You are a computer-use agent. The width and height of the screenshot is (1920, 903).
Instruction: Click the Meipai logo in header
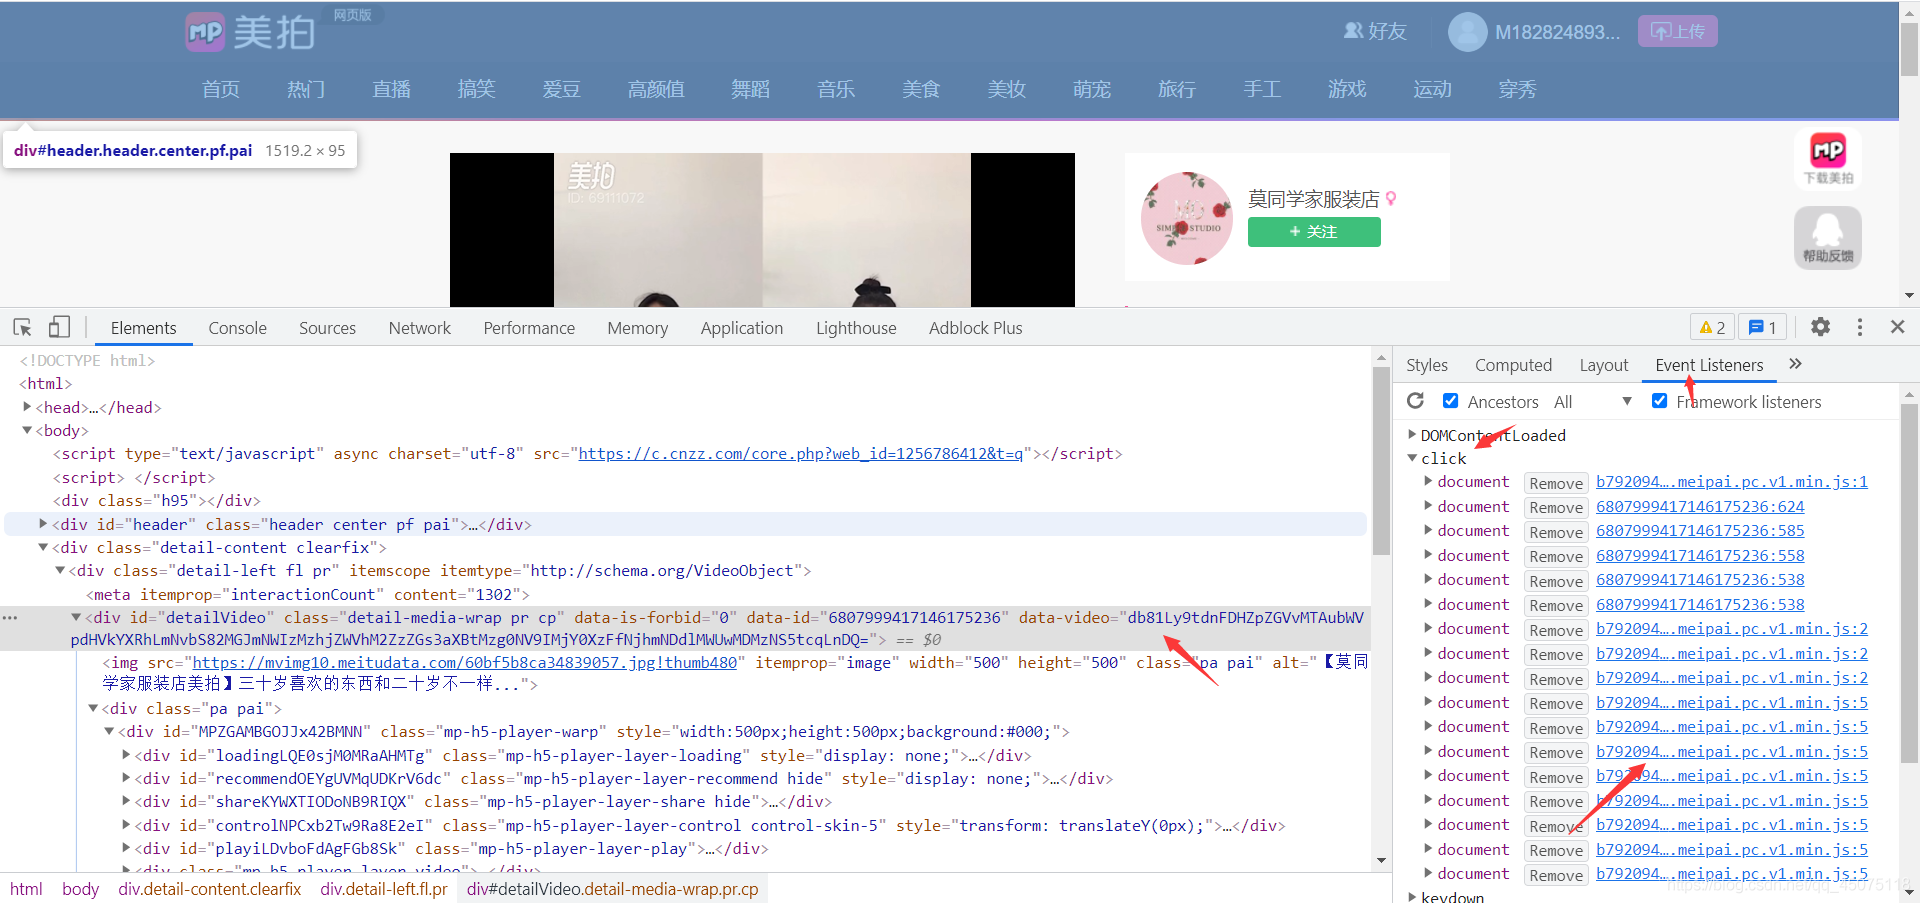tap(250, 32)
